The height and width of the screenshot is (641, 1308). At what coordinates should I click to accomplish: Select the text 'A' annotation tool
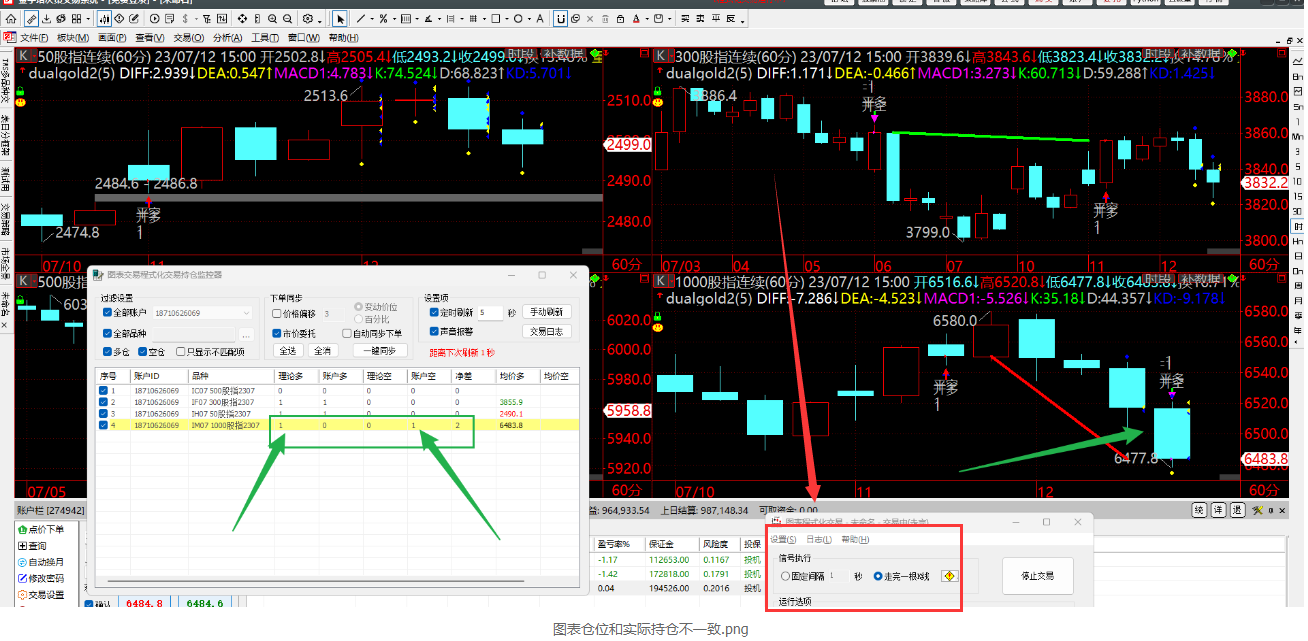click(539, 18)
